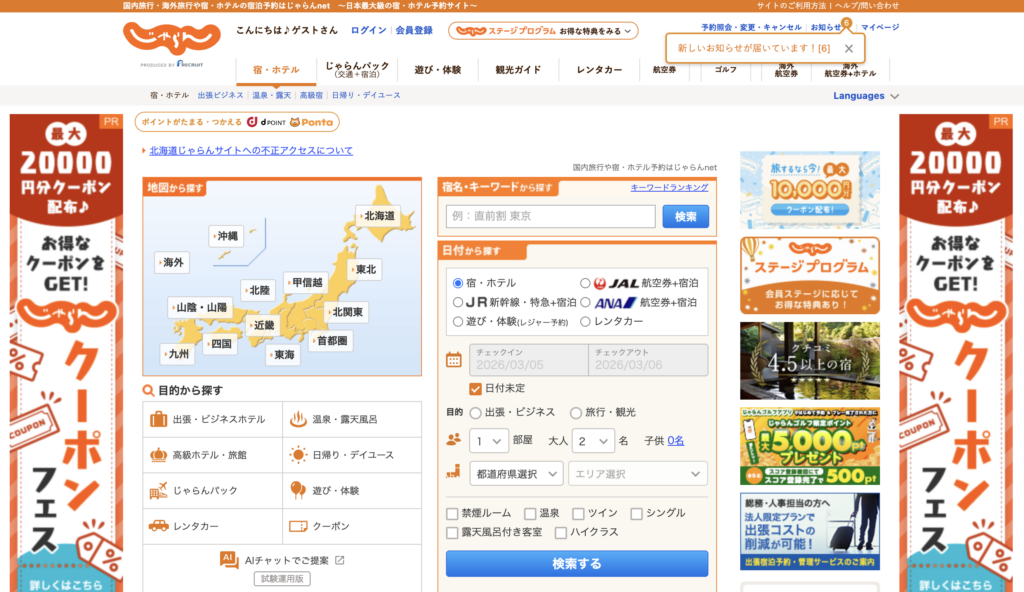
Task: Select the JAL 航空券+宿泊 radio button
Action: point(586,283)
